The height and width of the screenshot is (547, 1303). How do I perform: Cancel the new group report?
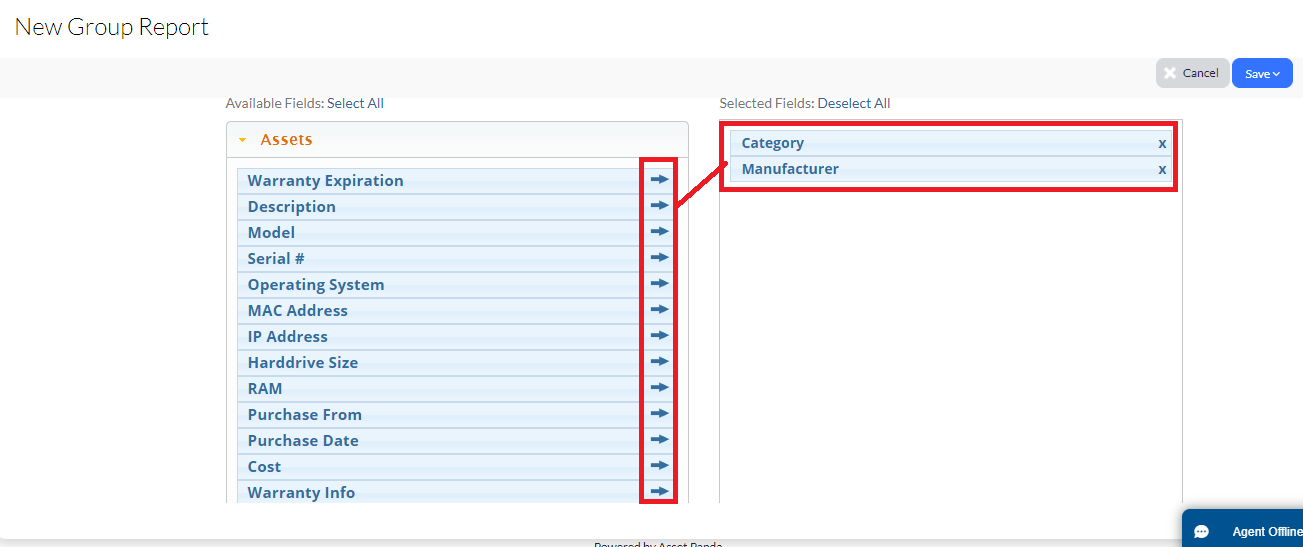(x=1192, y=73)
